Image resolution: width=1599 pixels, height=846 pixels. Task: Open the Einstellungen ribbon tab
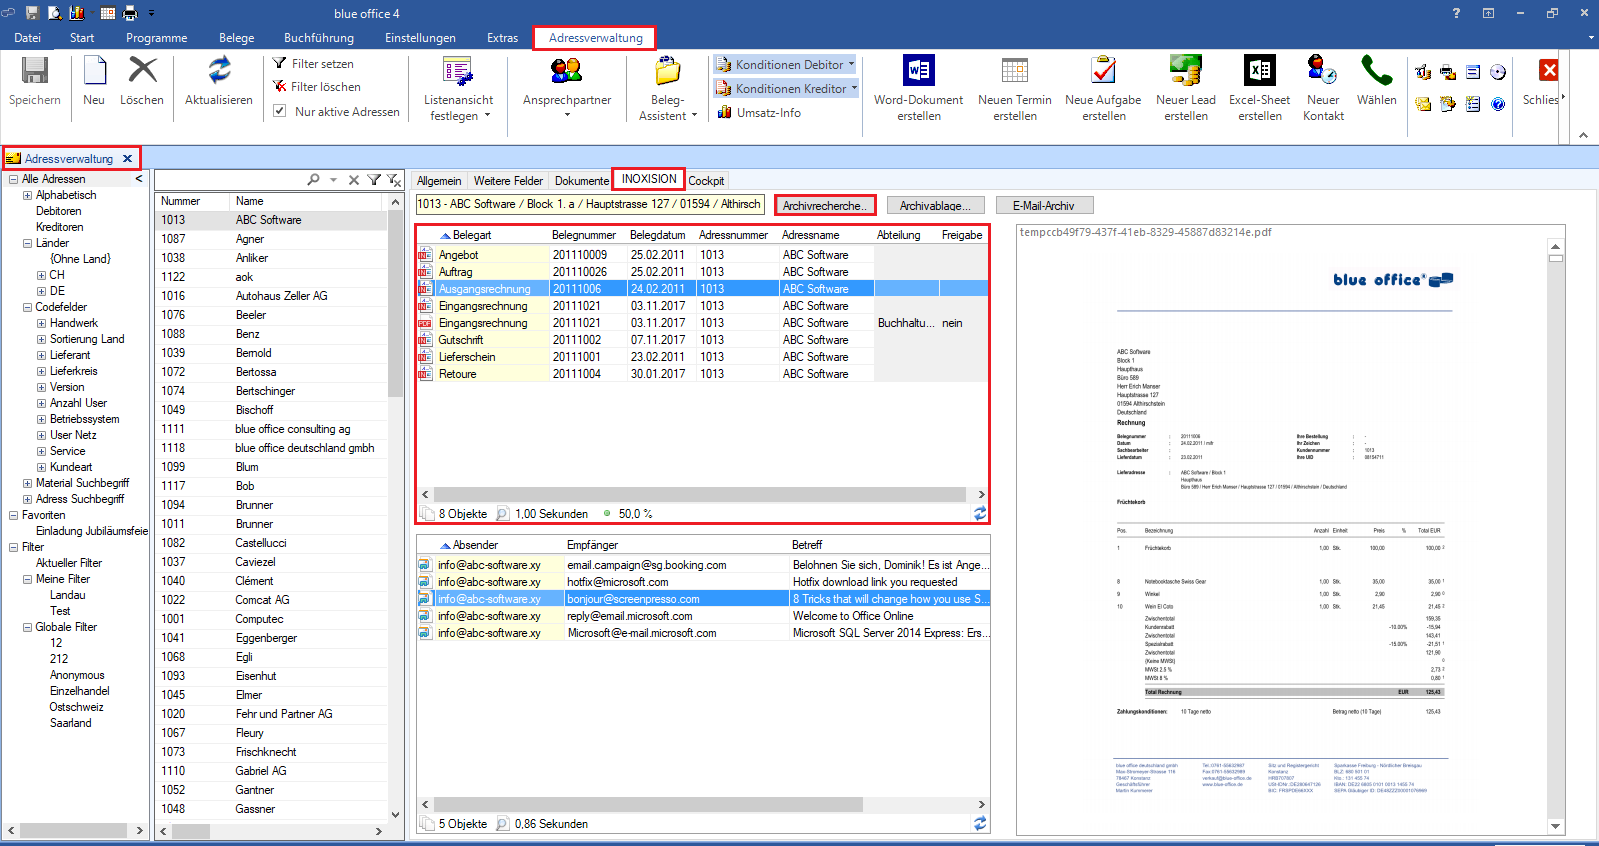[x=420, y=38]
